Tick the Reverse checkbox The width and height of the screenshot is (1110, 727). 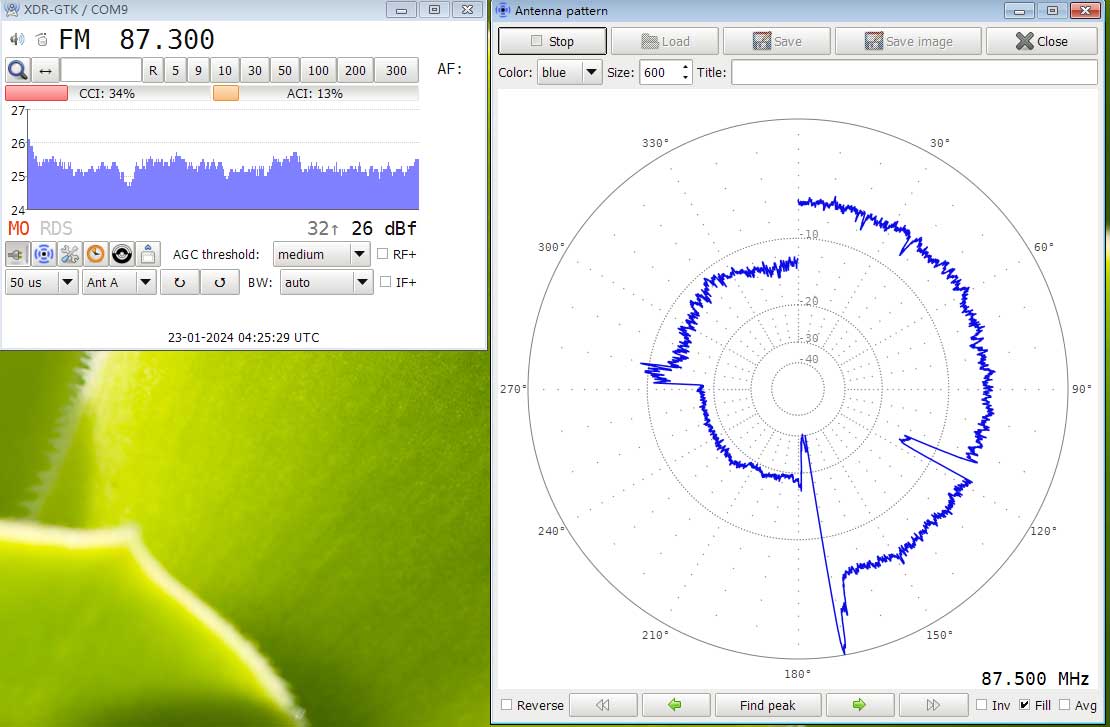coord(507,705)
